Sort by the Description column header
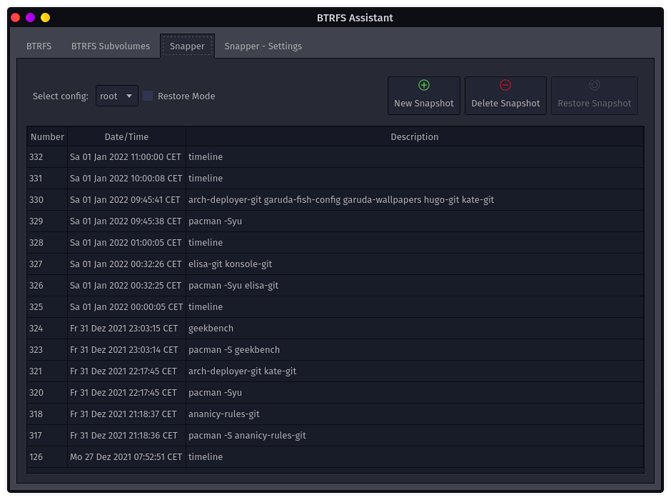This screenshot has width=671, height=500. [414, 137]
